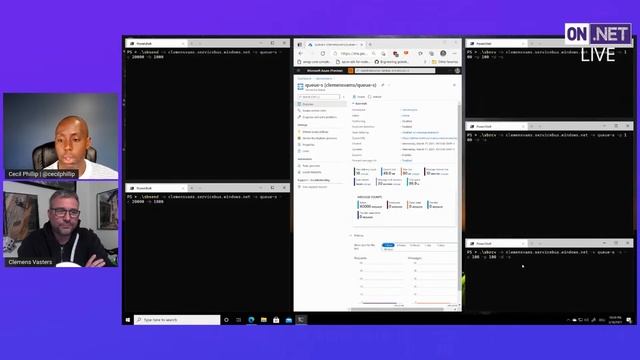Open the namespace link in Essentials
This screenshot has width=640, height=360.
pos(410,110)
